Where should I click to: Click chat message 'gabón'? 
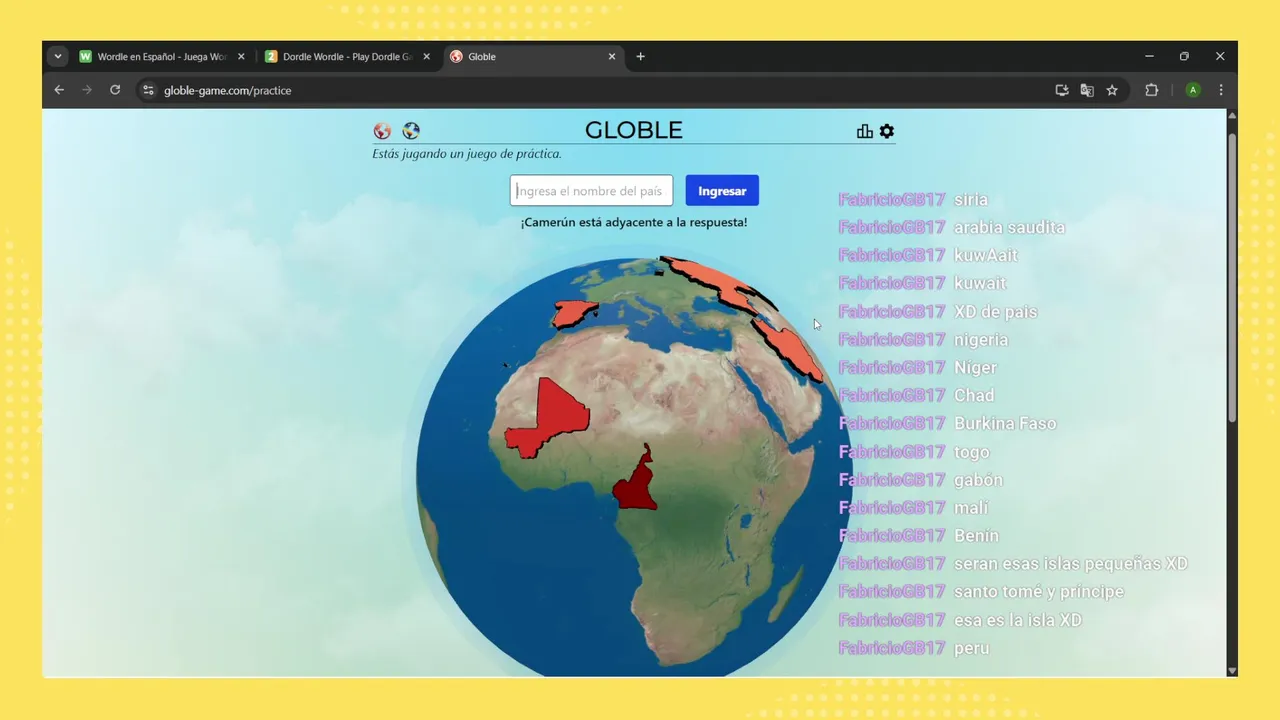point(978,480)
